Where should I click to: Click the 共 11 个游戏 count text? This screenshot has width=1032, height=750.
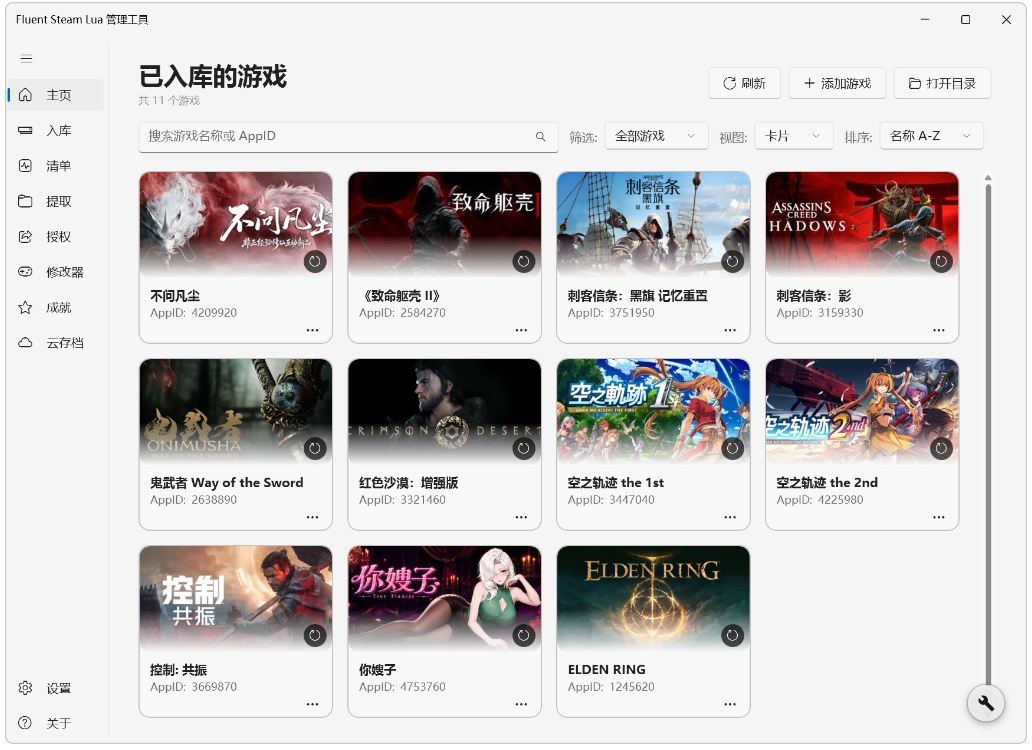[x=169, y=101]
